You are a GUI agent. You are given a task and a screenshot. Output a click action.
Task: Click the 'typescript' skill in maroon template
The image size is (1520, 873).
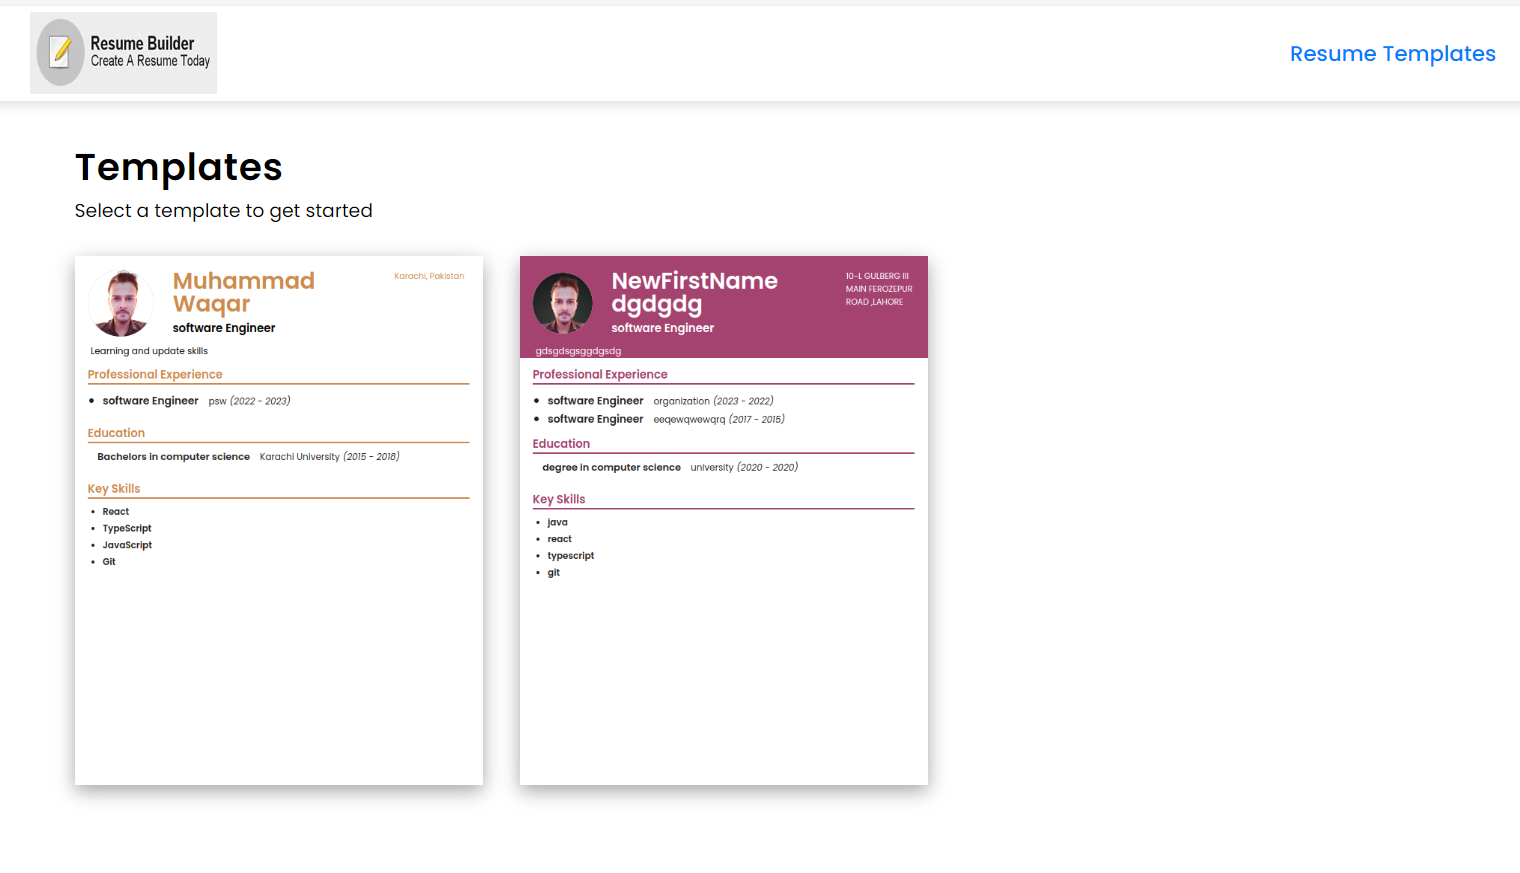[x=571, y=556]
